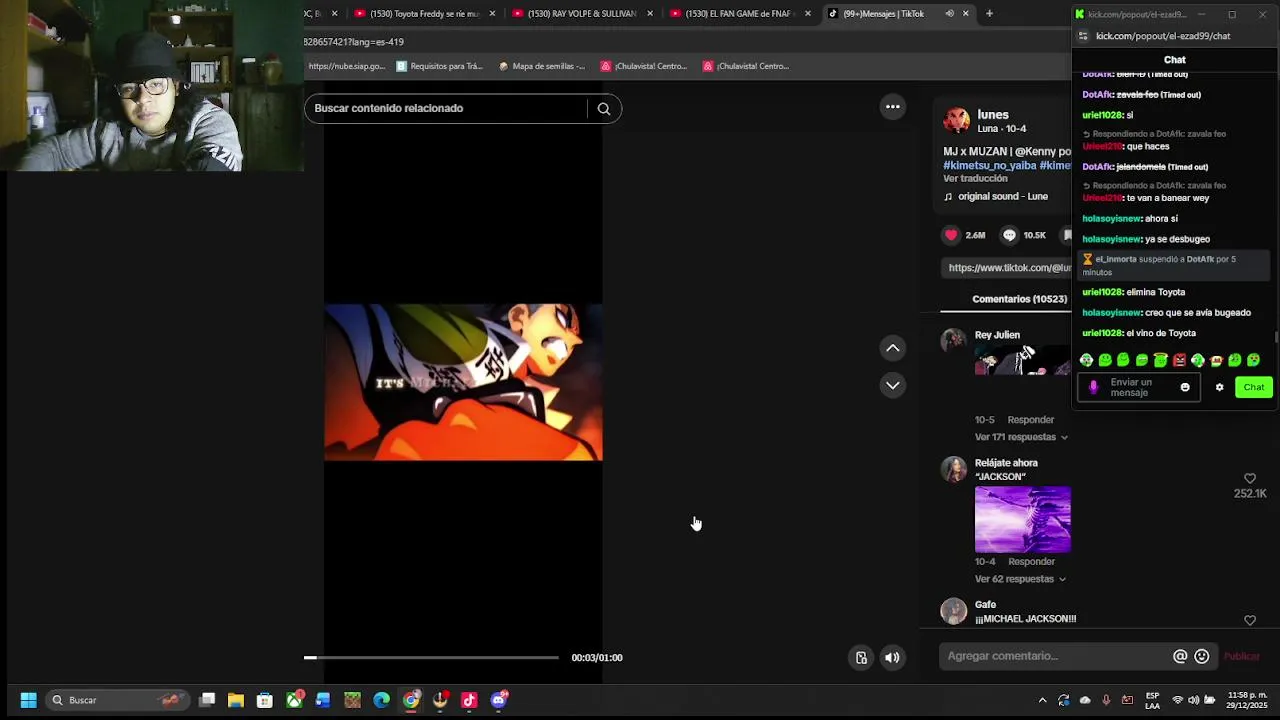
Task: Close the EL FAN GAME de FNAF tab
Action: point(808,14)
